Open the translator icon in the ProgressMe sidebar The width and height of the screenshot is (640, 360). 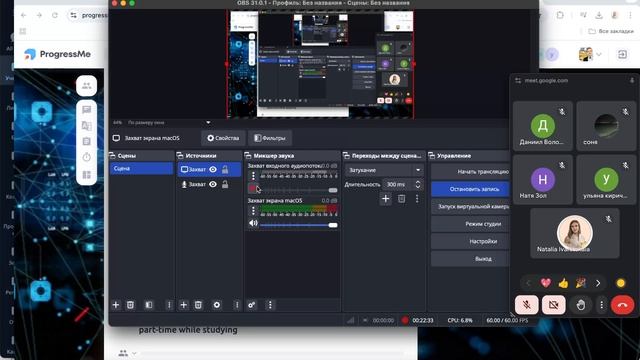[87, 126]
